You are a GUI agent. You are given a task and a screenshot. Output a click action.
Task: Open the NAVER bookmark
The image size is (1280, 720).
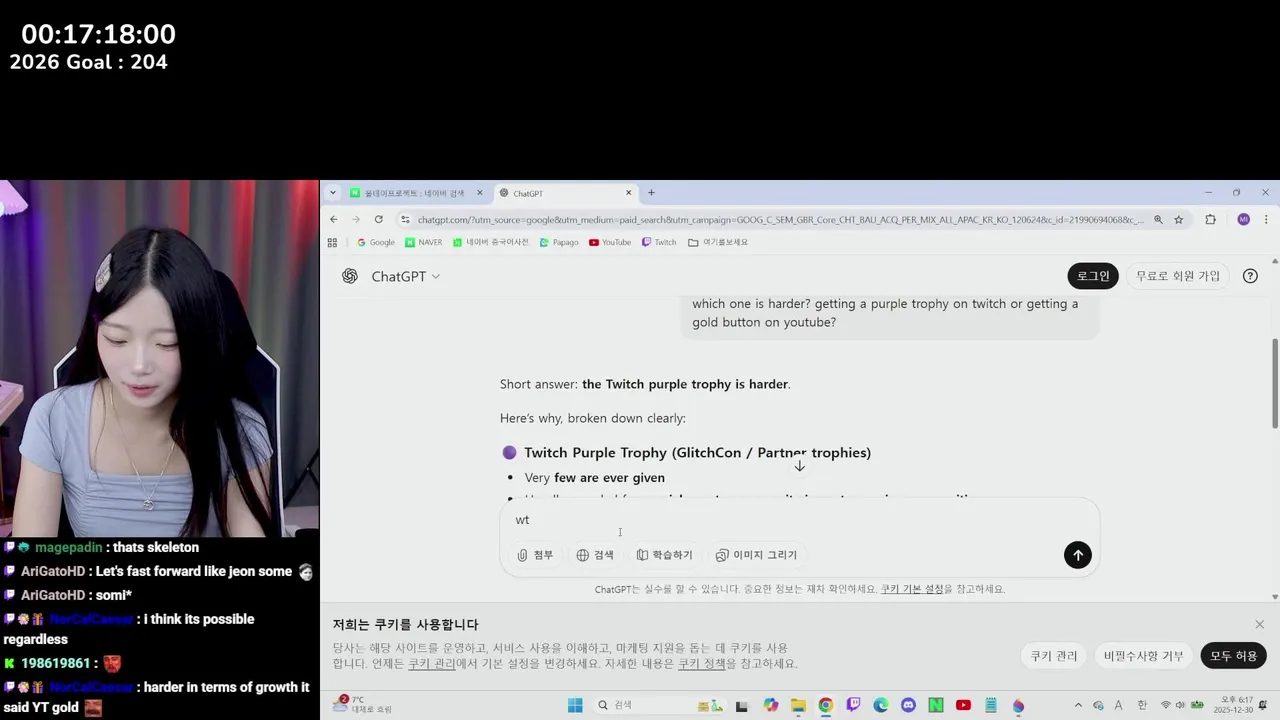tap(424, 242)
